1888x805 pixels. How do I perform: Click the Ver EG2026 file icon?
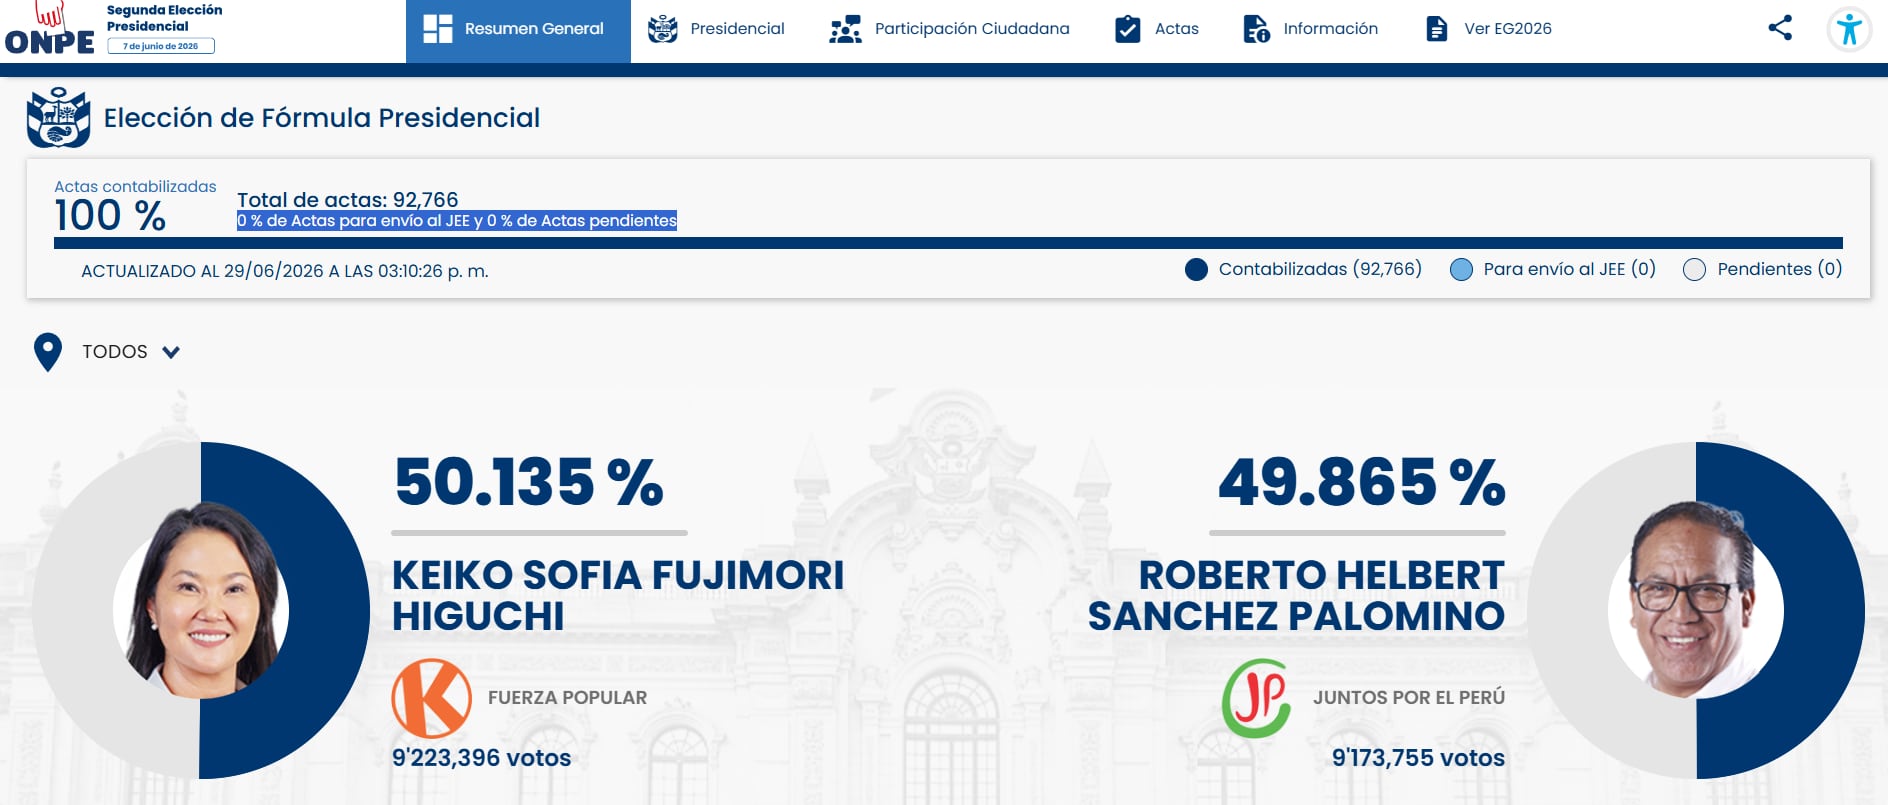1436,29
